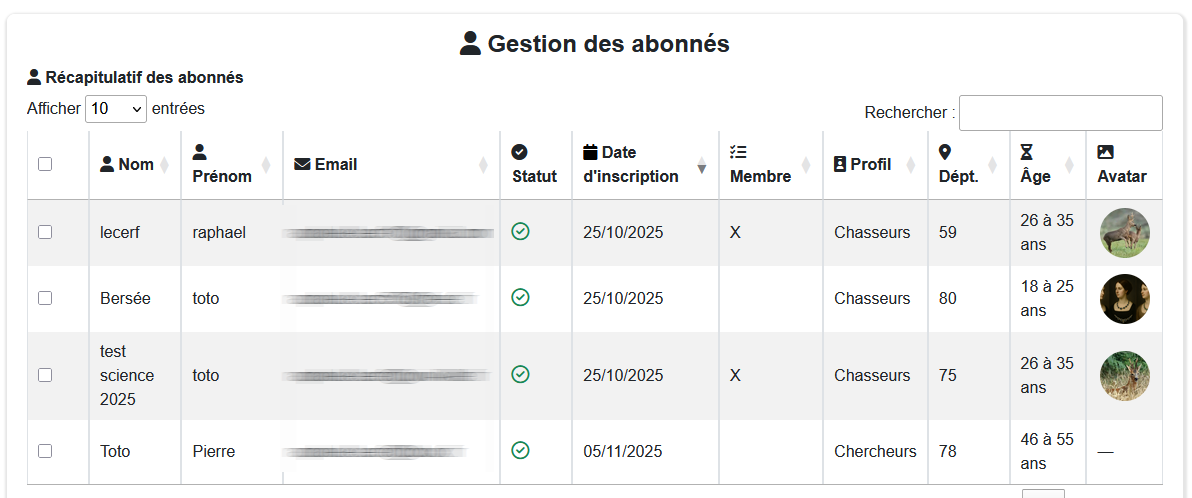
Task: Click the location pin icon in Dépt. header
Action: [x=945, y=152]
